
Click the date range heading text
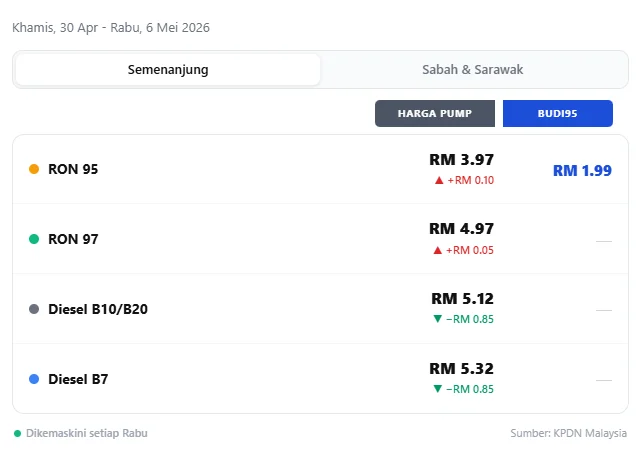click(111, 28)
